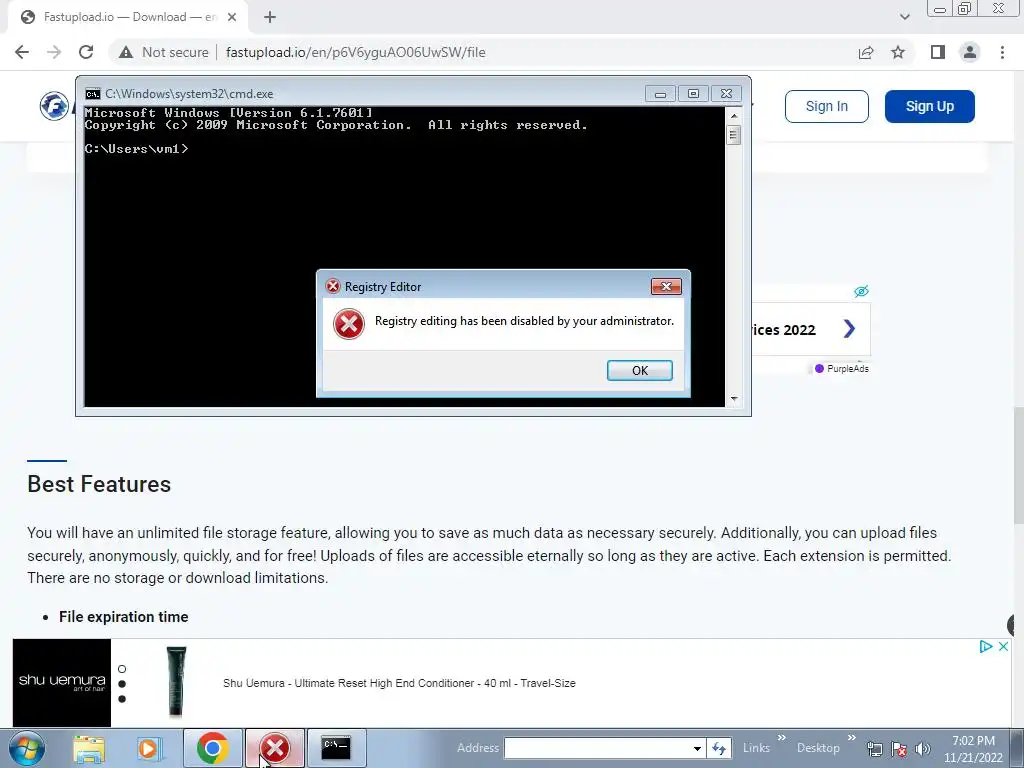Click 'File expiration time' list item
Viewport: 1024px width, 768px height.
click(x=123, y=616)
